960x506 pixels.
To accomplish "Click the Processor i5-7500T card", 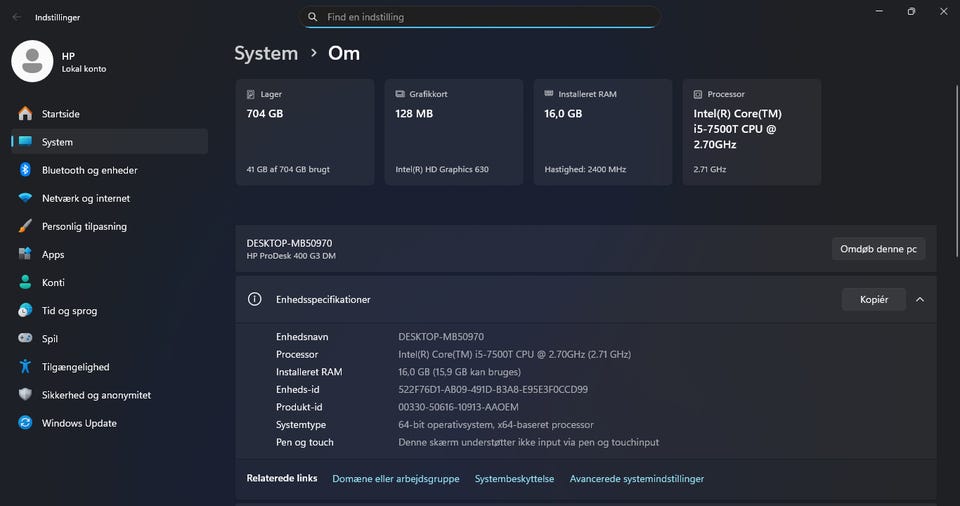I will pyautogui.click(x=752, y=132).
